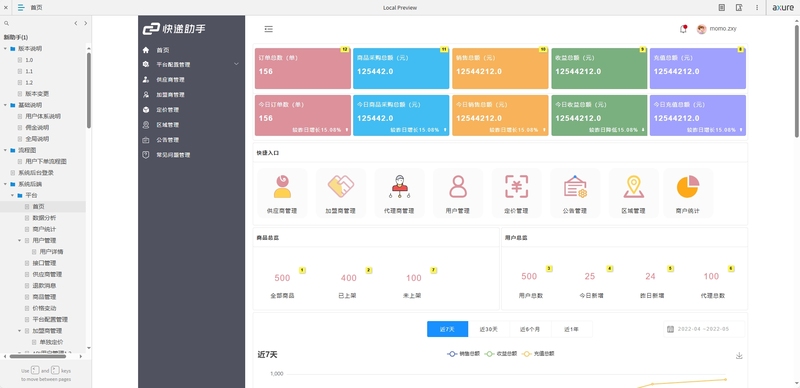Collapse the 系统后端 folder in the page tree
Screen dimensions: 800x388
(x=6, y=184)
